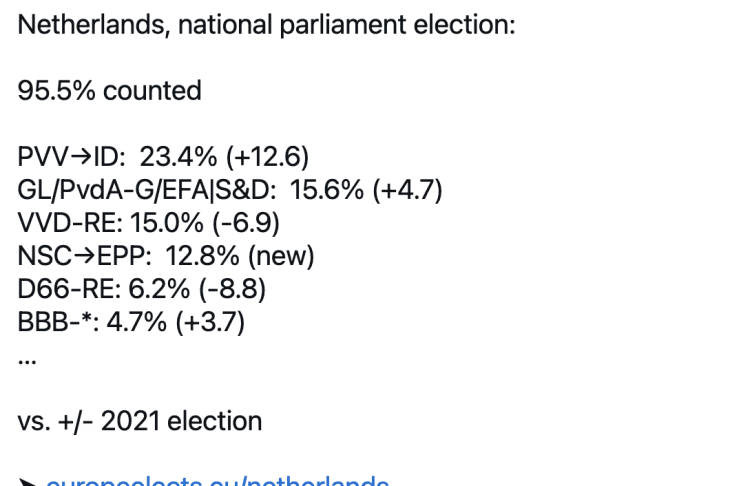Click the NSC→EPP arrow symbol
Screen dimensions: 741x486
[85, 256]
